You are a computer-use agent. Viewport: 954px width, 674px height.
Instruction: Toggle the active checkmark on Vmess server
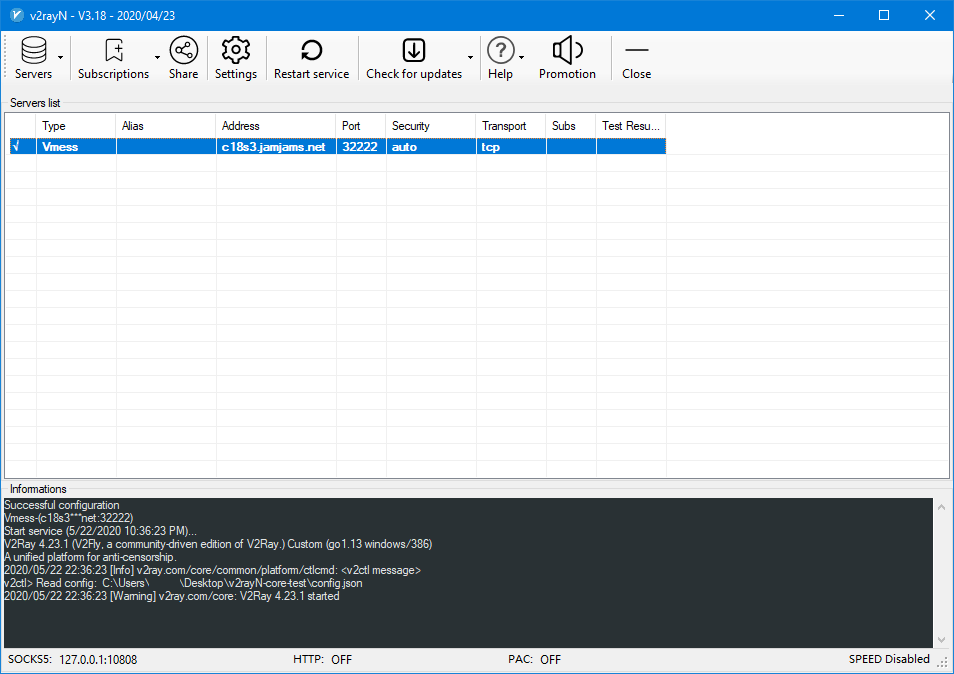click(15, 146)
